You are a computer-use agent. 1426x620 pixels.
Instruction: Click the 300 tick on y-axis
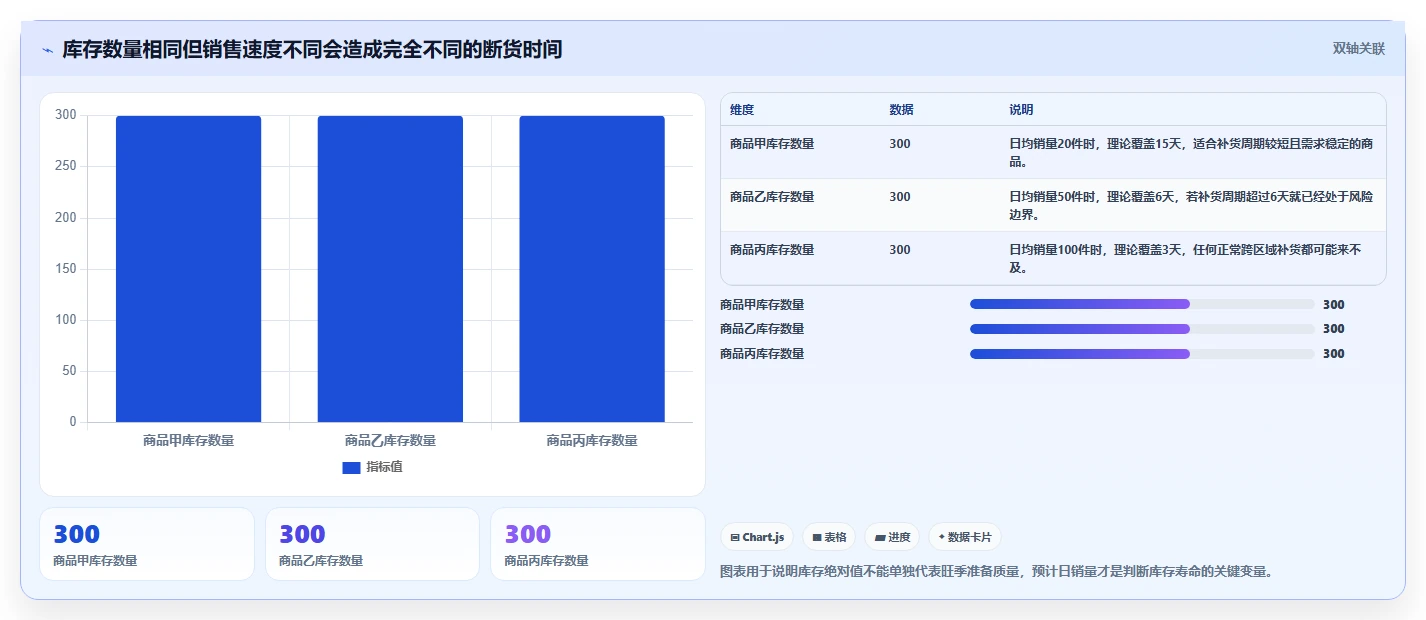pos(66,115)
